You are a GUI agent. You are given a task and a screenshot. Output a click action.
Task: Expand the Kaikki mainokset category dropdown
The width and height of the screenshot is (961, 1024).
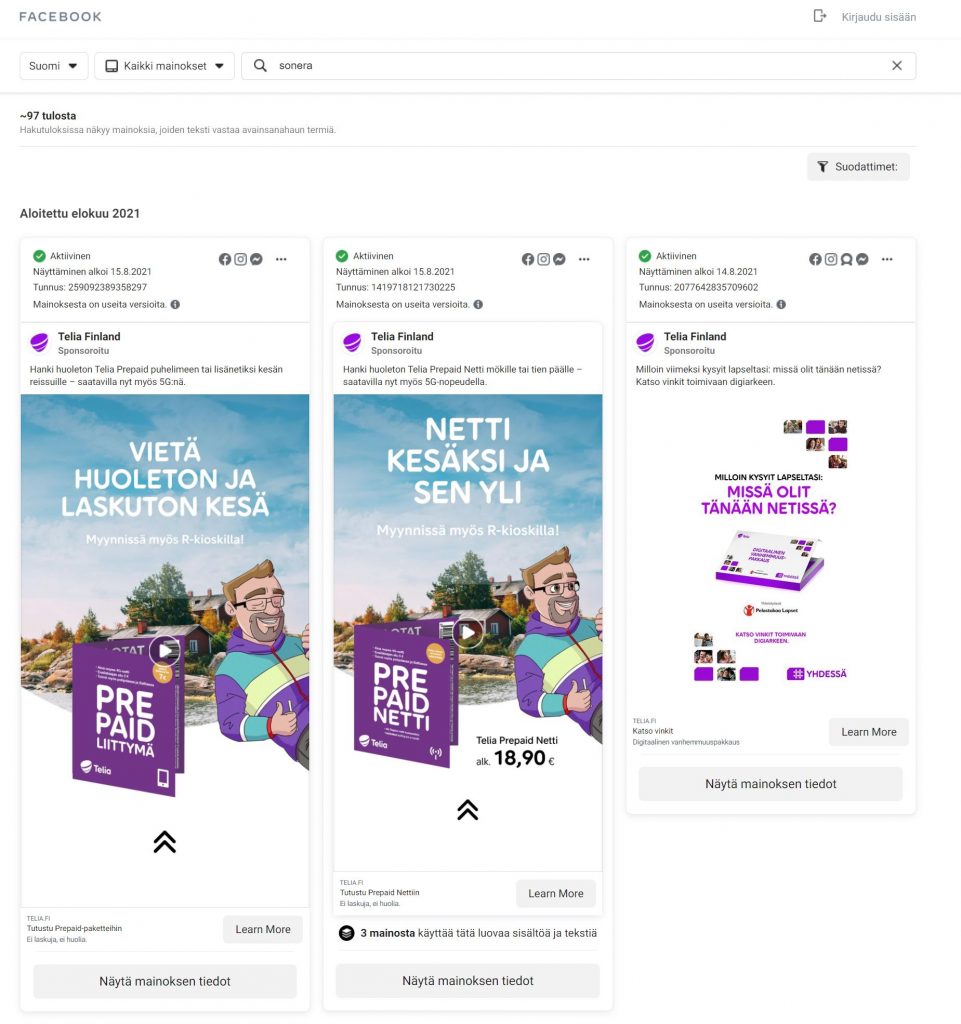[165, 66]
